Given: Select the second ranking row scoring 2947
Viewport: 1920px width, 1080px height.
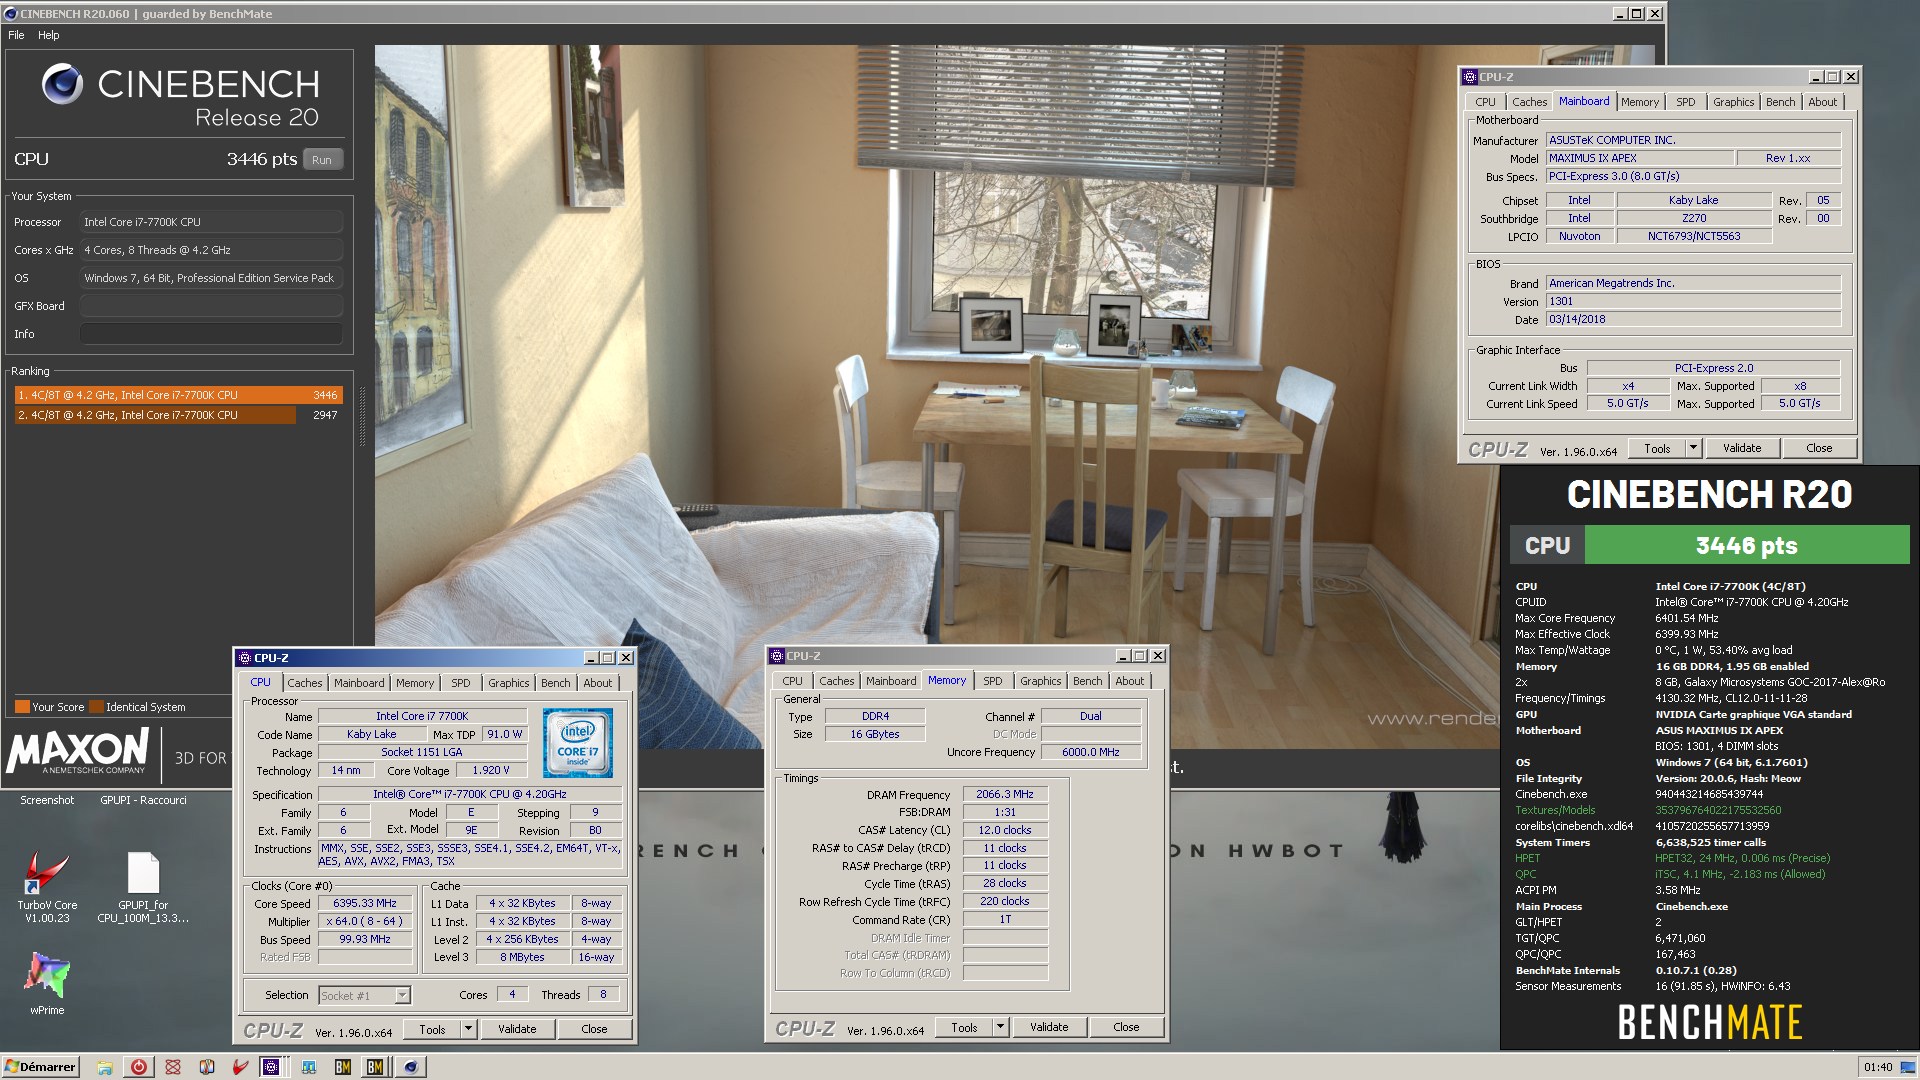Looking at the screenshot, I should pos(178,415).
